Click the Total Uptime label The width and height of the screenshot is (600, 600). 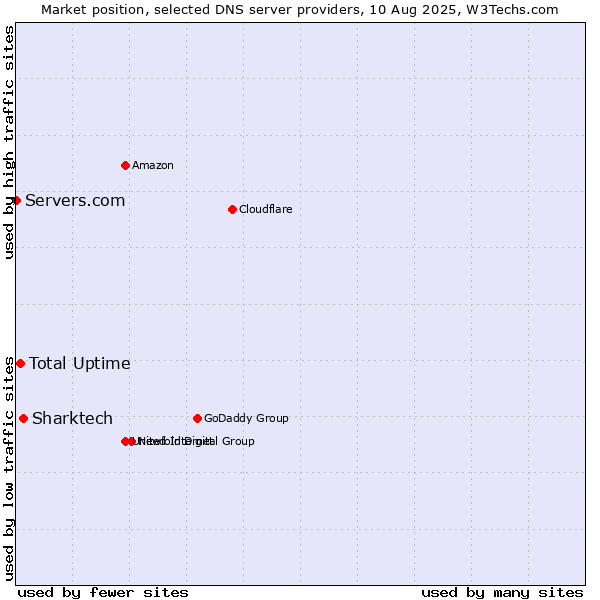tap(80, 364)
